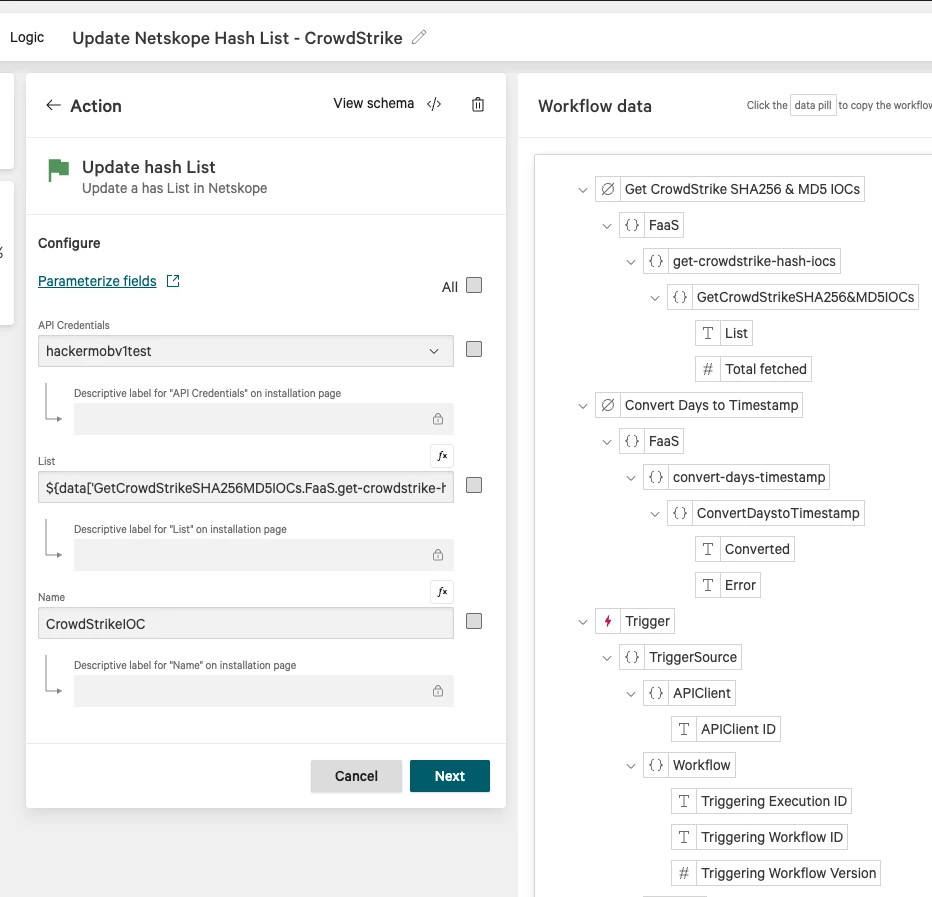Click icon beside Convert Days to Timestamp
Viewport: 932px width, 897px height.
click(607, 405)
